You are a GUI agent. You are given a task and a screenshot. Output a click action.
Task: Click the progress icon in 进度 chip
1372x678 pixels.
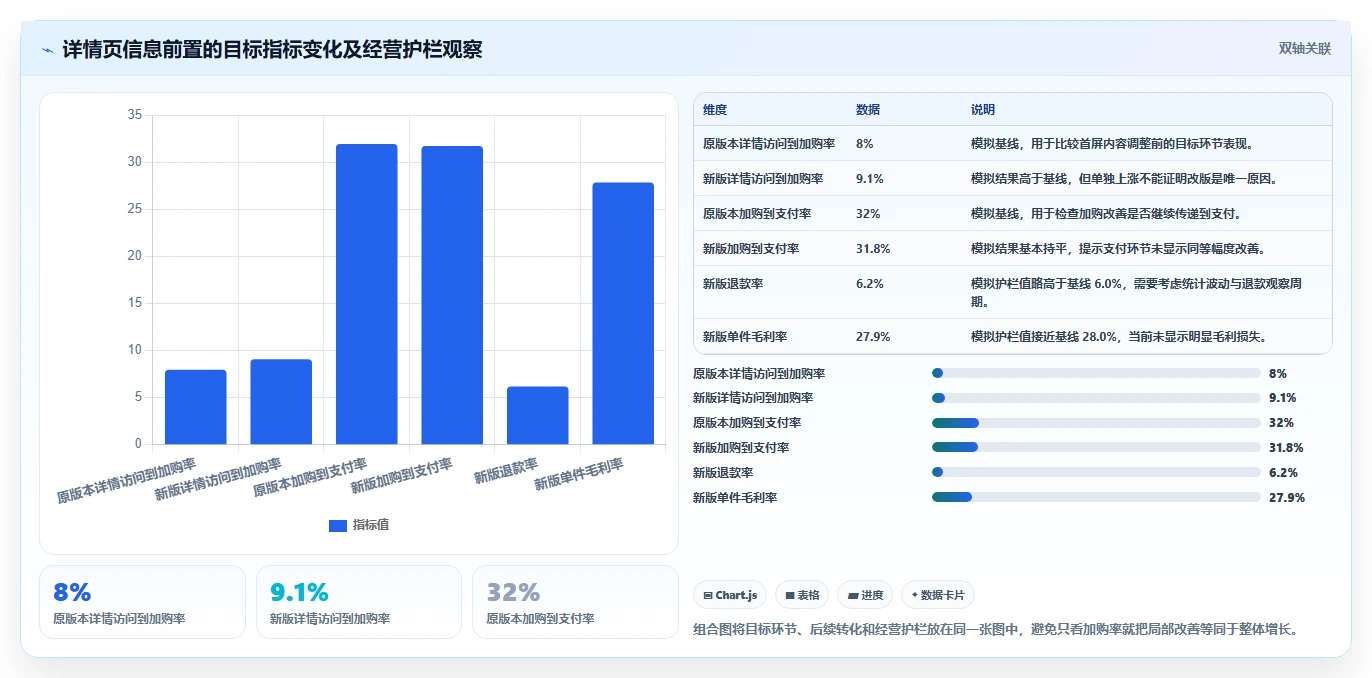(852, 595)
